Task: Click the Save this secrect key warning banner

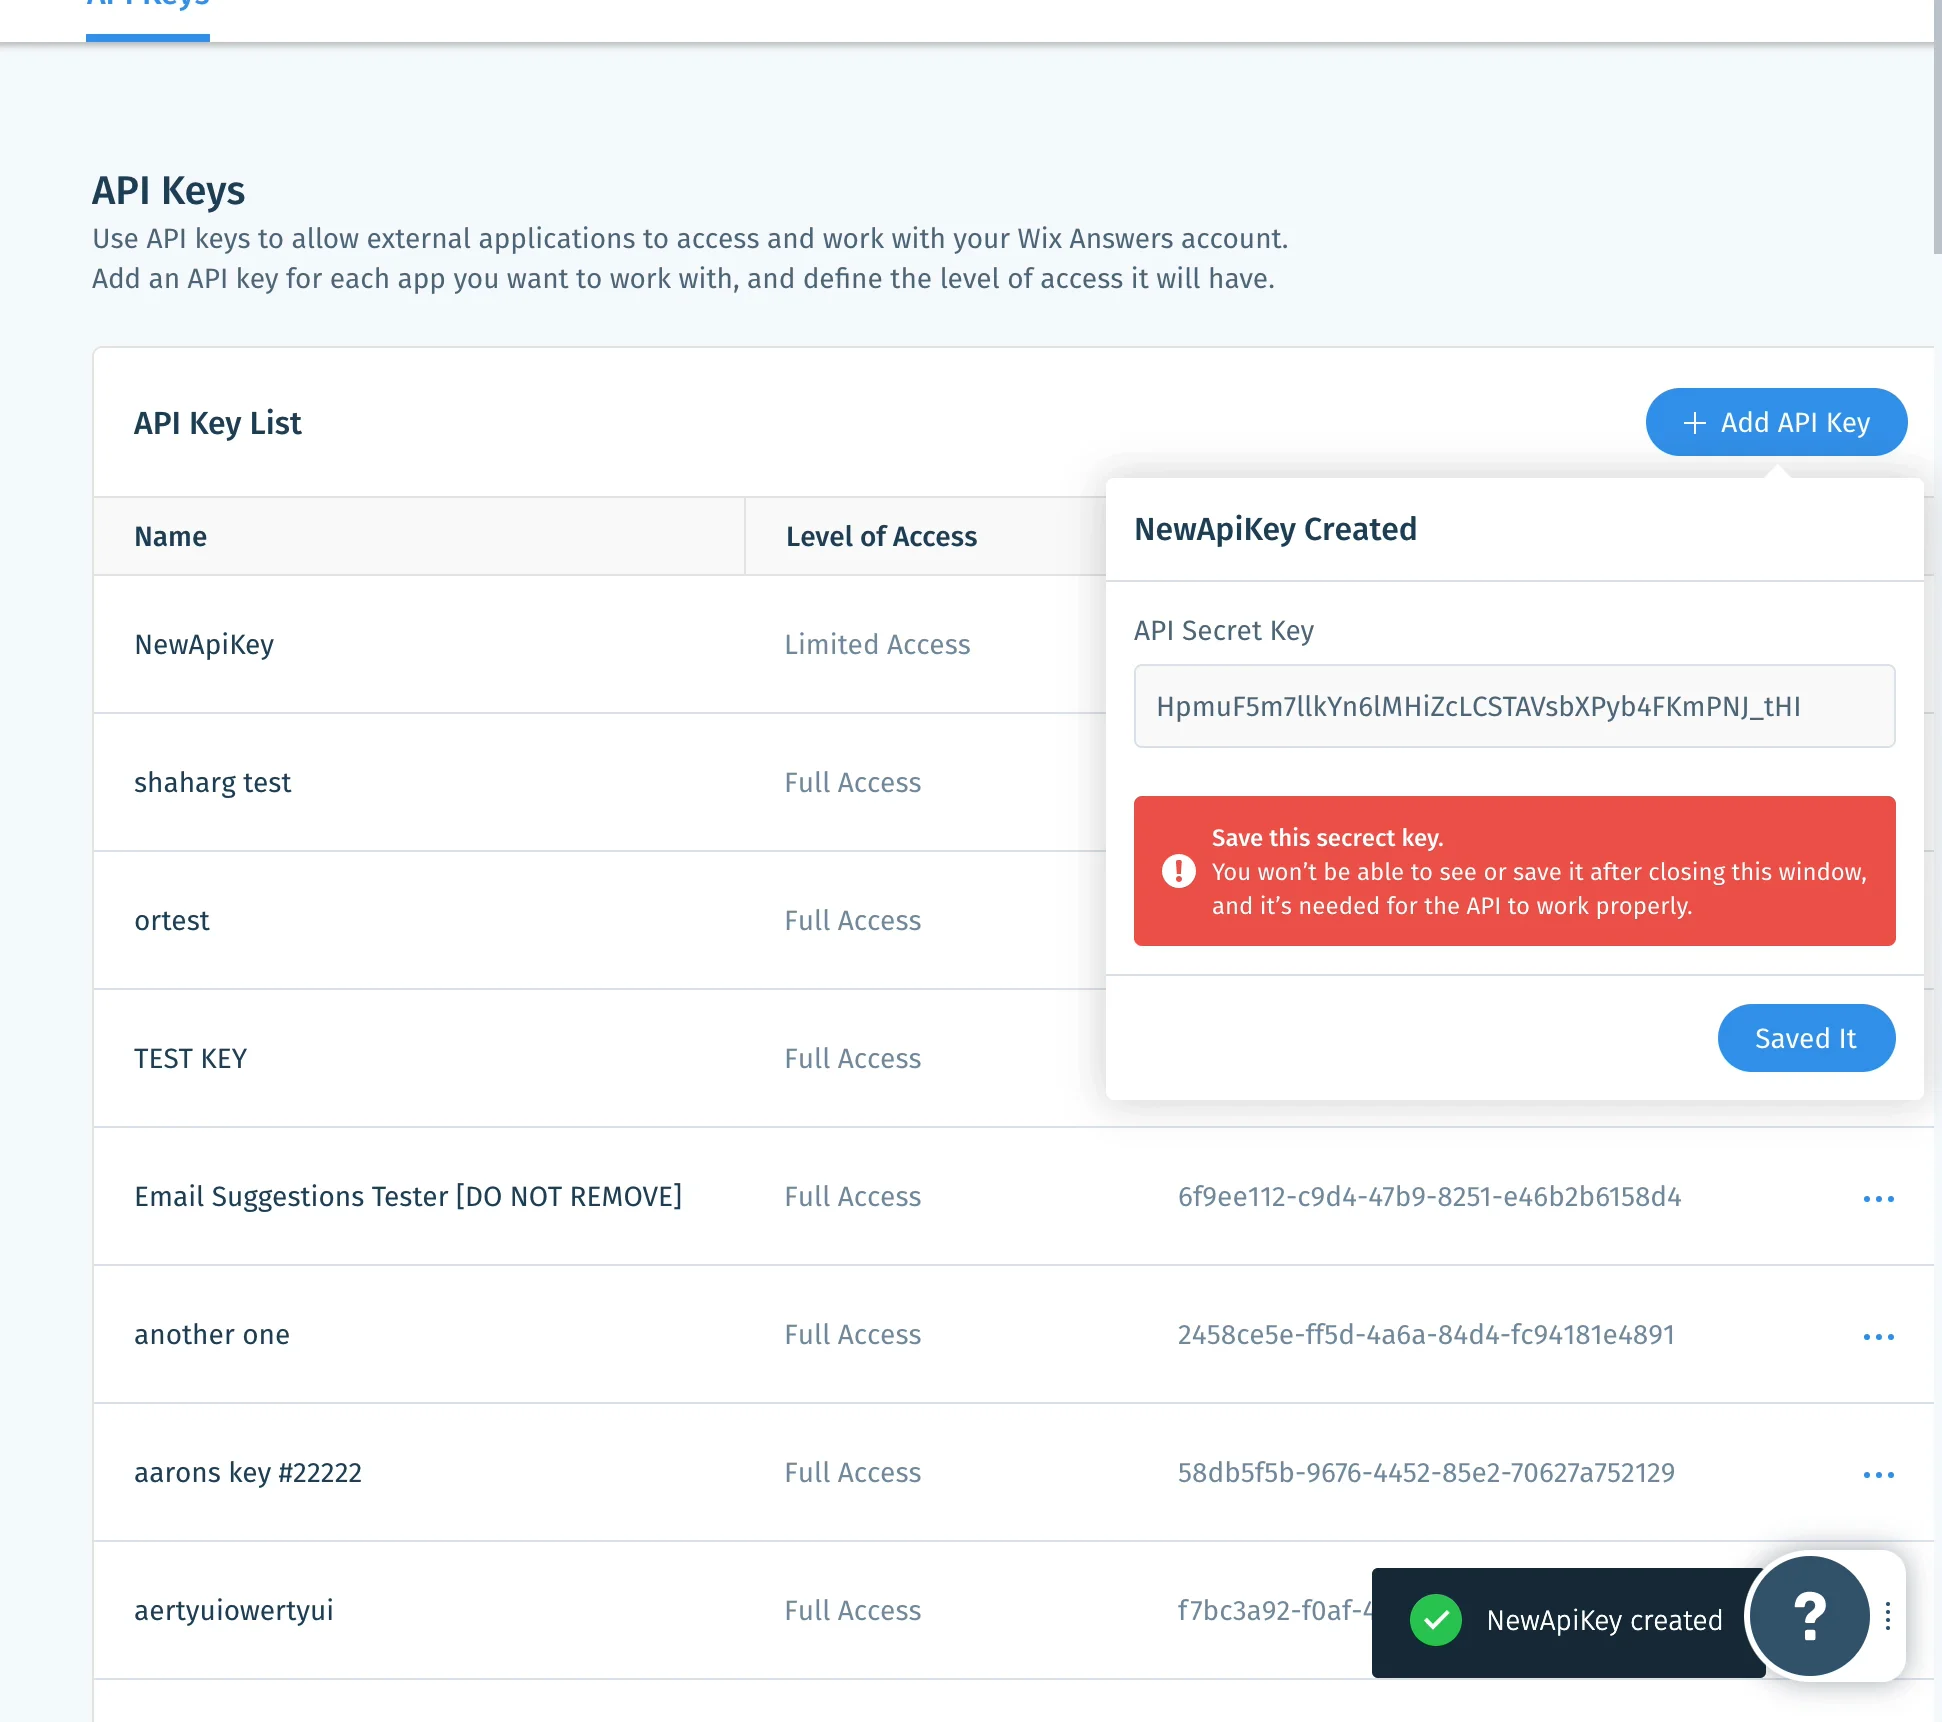Action: point(1514,871)
